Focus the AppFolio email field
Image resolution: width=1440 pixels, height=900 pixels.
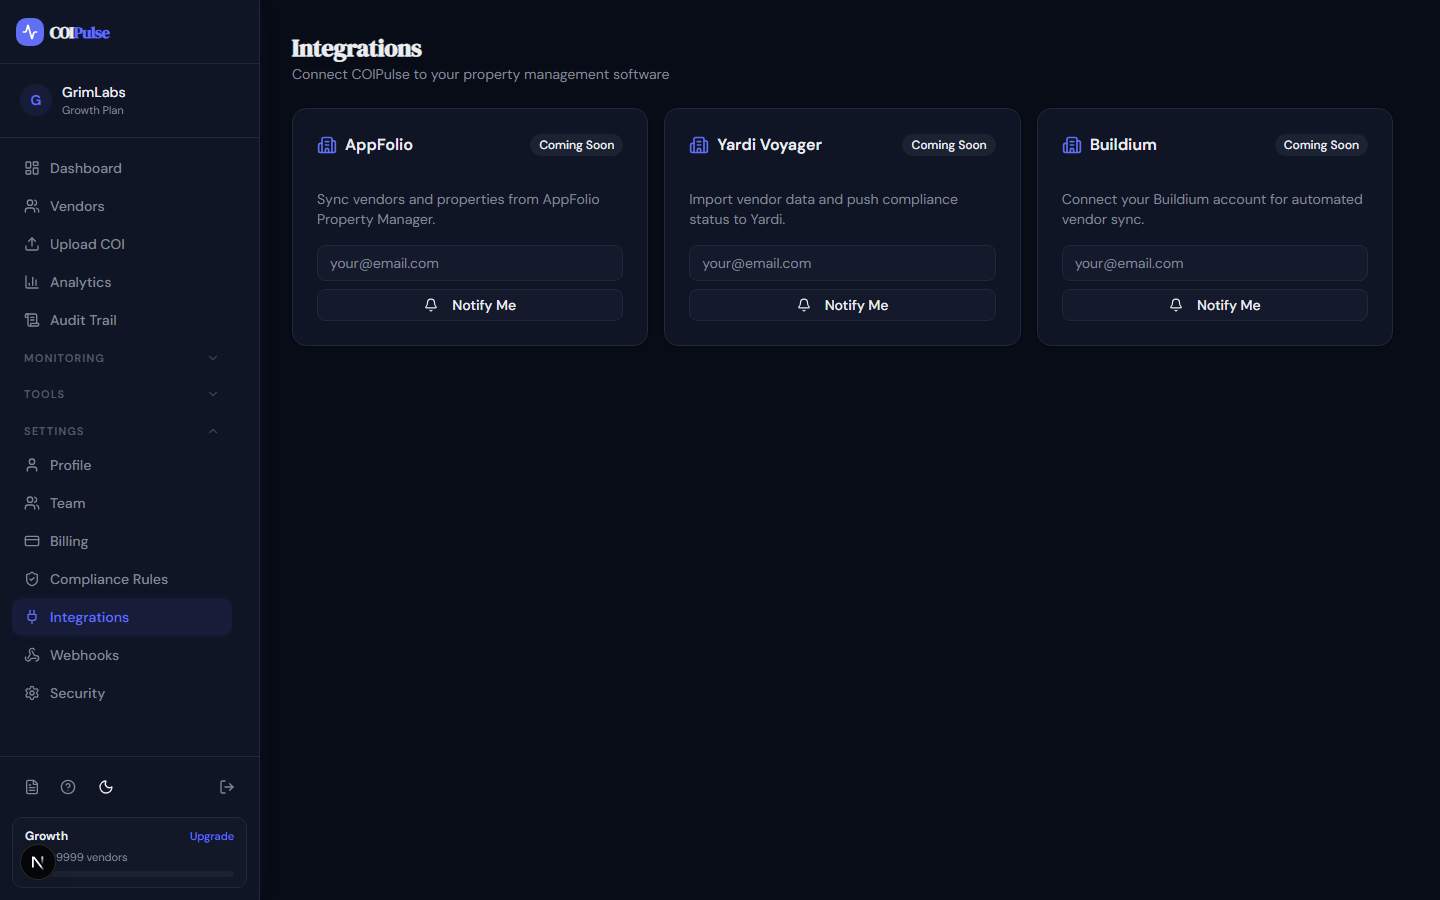470,263
